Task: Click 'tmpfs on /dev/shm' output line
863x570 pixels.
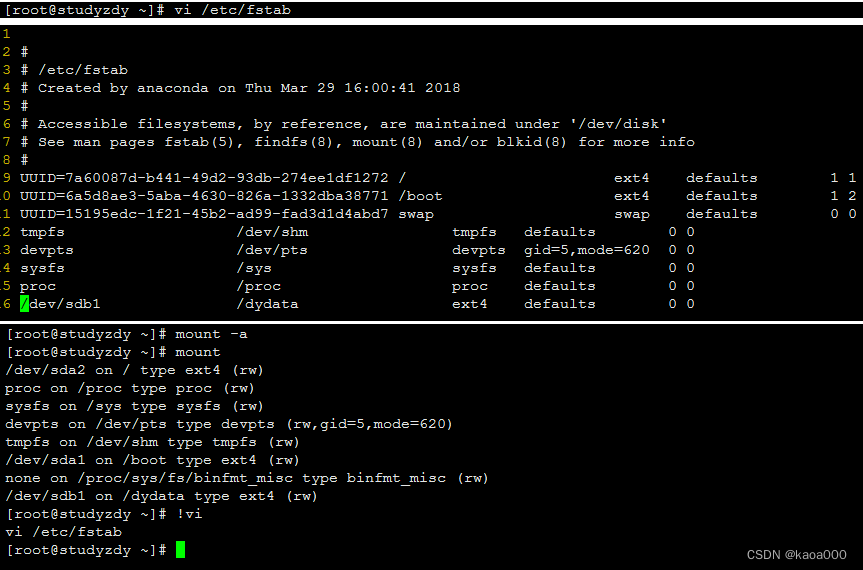Action: pos(152,442)
